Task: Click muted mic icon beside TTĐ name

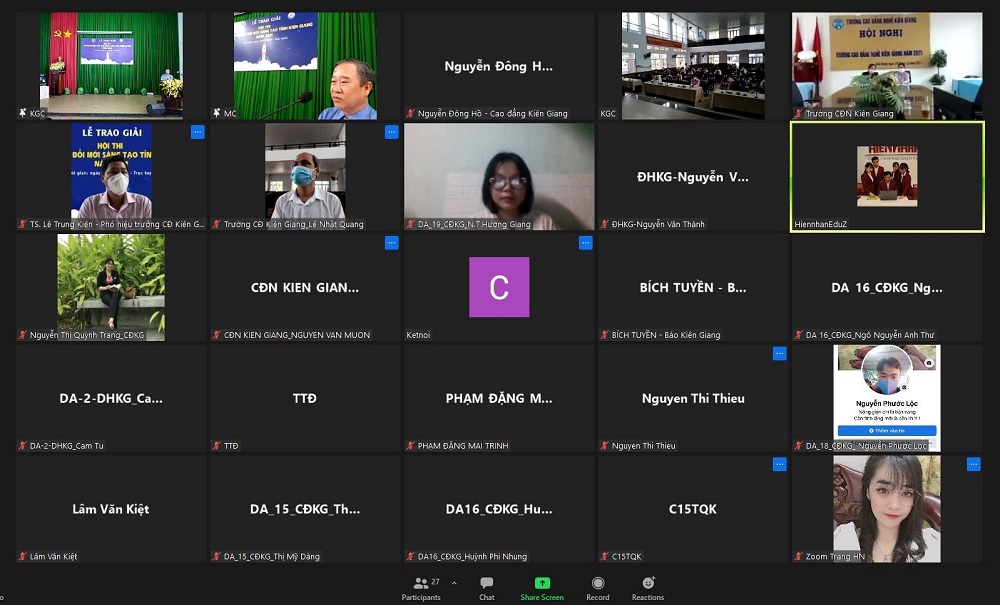Action: [x=217, y=446]
